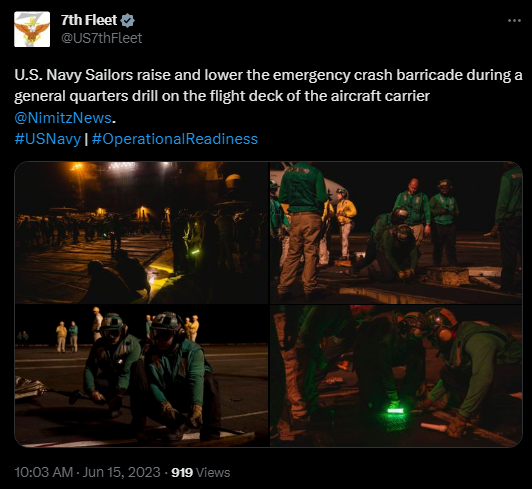Open the bottom-right photo with green glowing light

pyautogui.click(x=396, y=376)
